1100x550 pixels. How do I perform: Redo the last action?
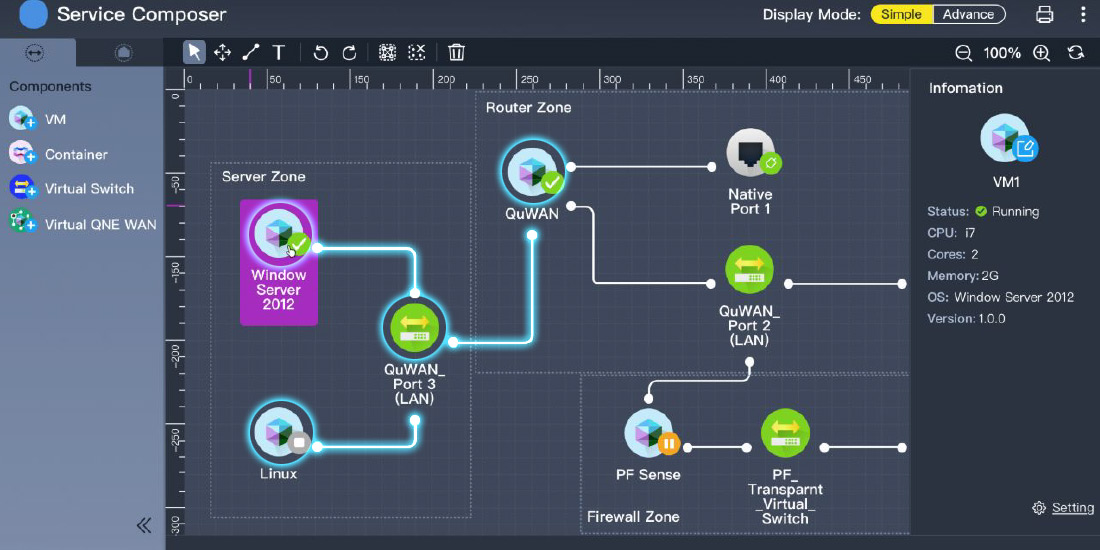pyautogui.click(x=349, y=52)
